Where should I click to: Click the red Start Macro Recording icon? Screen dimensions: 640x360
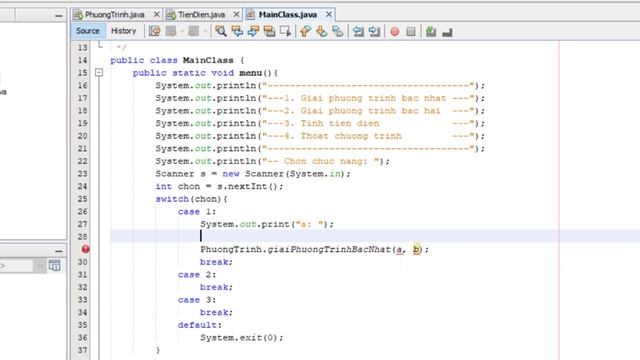tap(395, 31)
